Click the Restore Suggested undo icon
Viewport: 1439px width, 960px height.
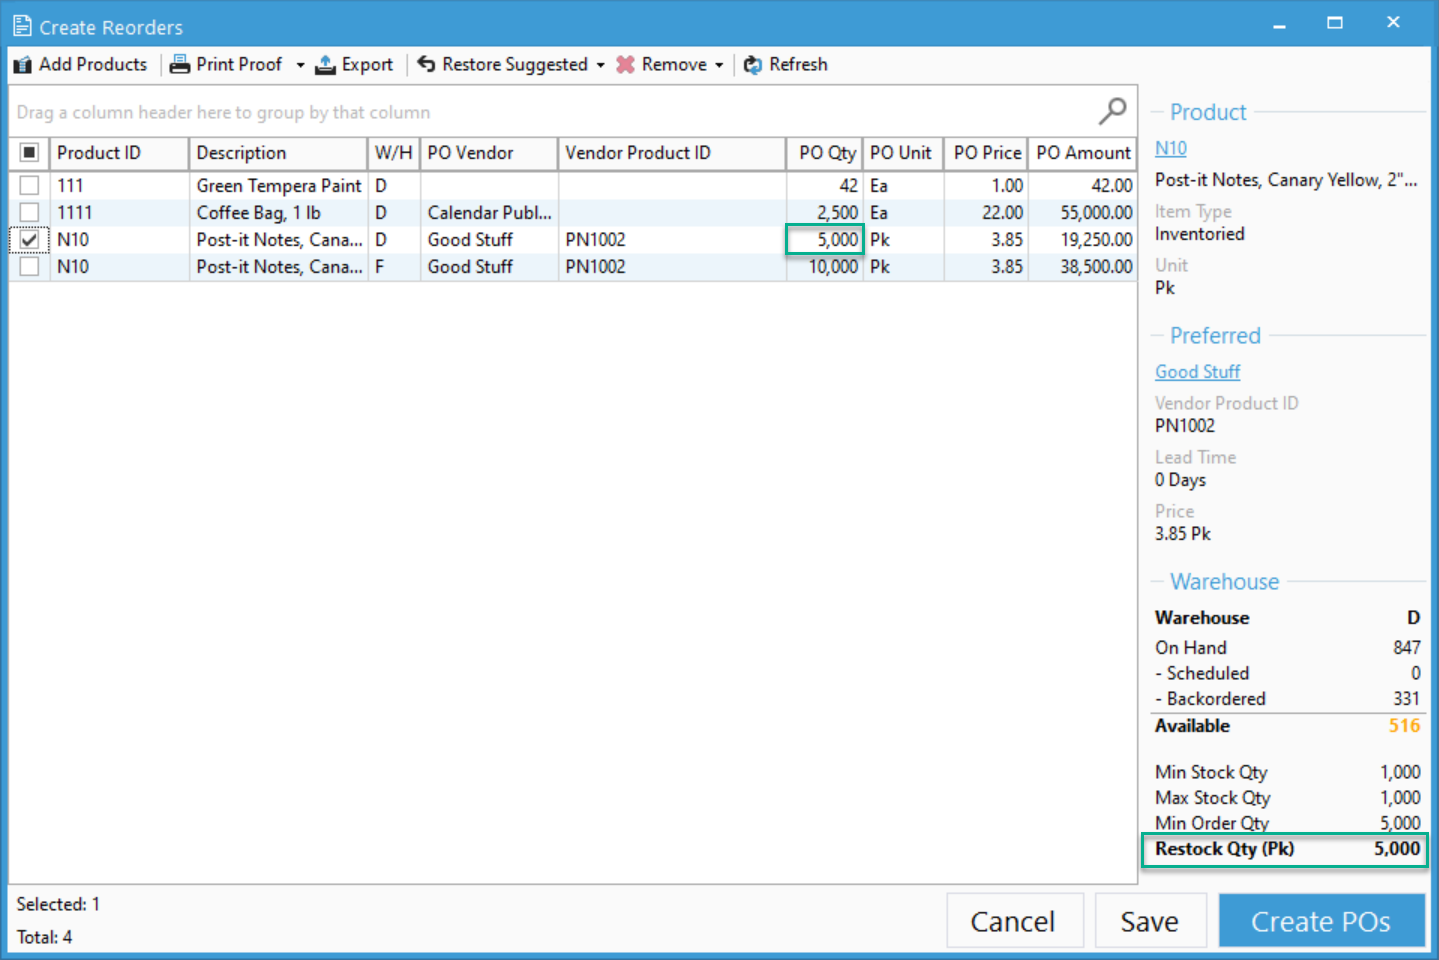point(426,65)
